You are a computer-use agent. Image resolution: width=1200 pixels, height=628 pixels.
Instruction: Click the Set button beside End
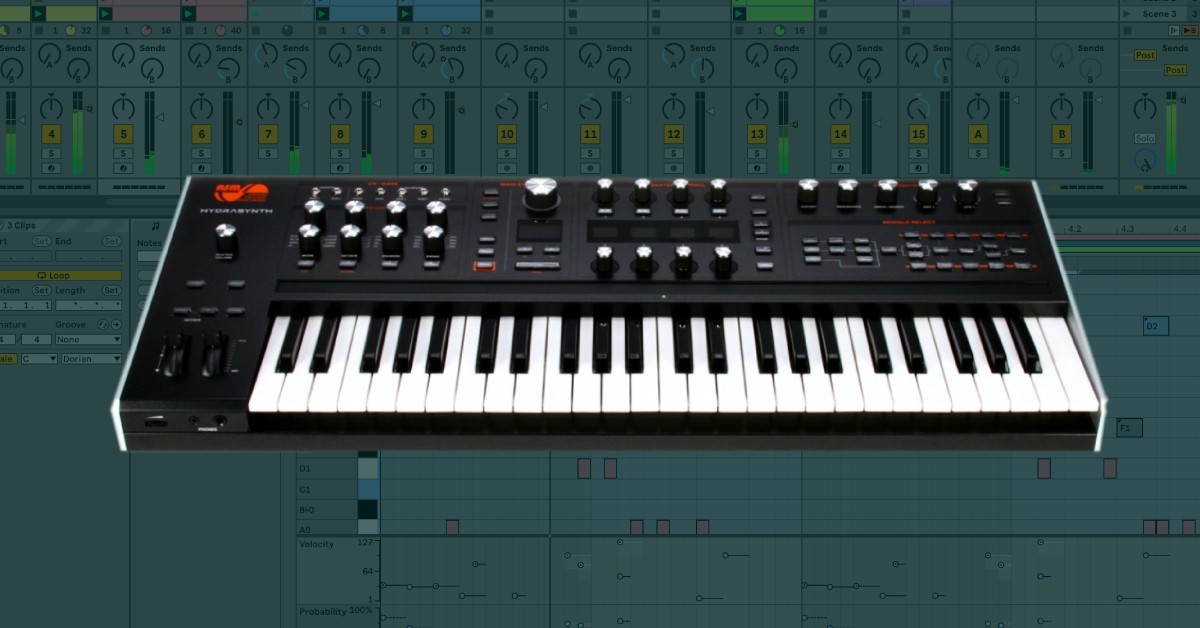111,241
